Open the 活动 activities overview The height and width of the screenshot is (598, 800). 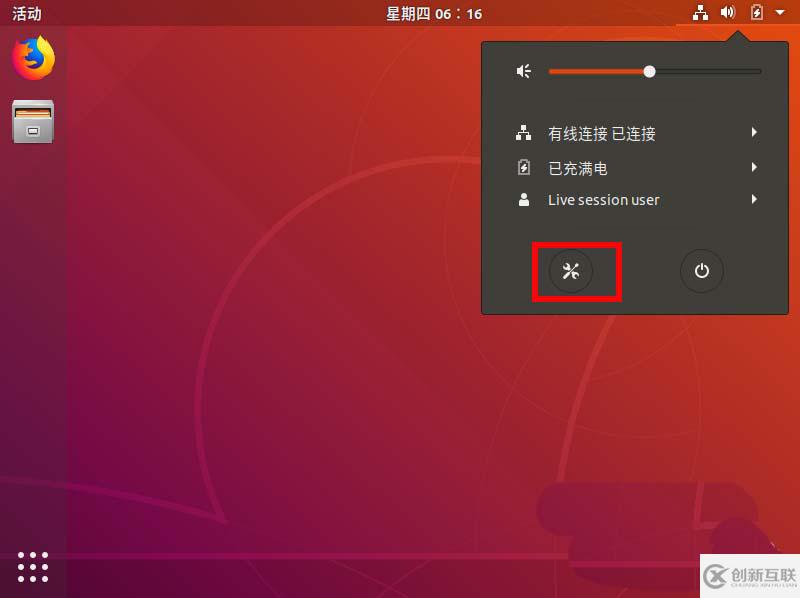click(x=27, y=13)
